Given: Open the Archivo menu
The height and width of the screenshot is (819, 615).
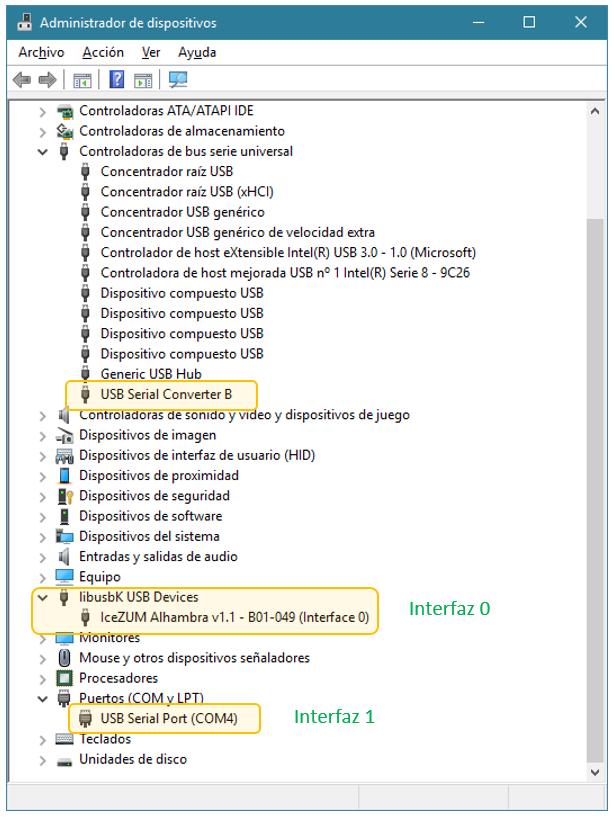Looking at the screenshot, I should (41, 52).
